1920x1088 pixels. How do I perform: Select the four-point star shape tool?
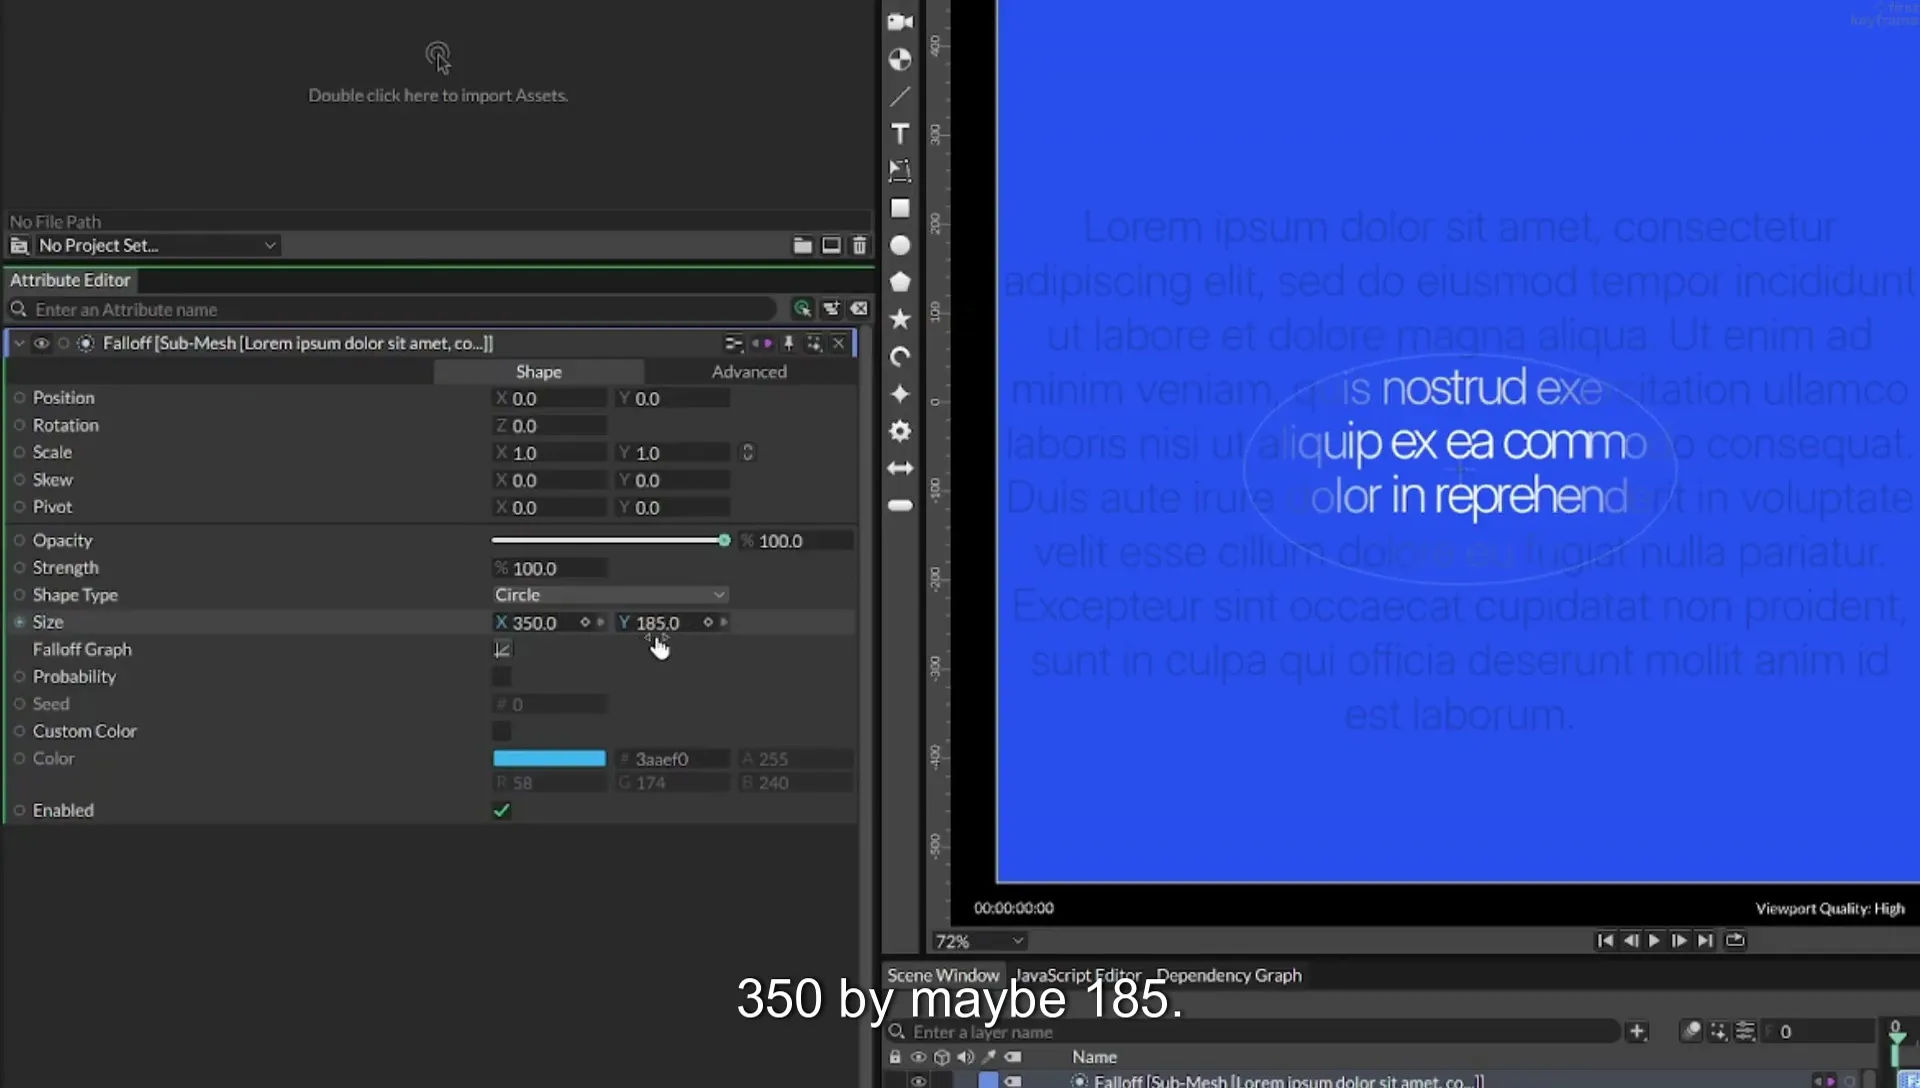[x=900, y=394]
